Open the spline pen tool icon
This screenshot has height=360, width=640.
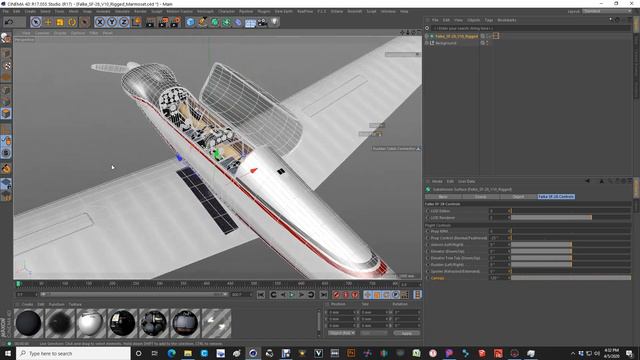202,22
